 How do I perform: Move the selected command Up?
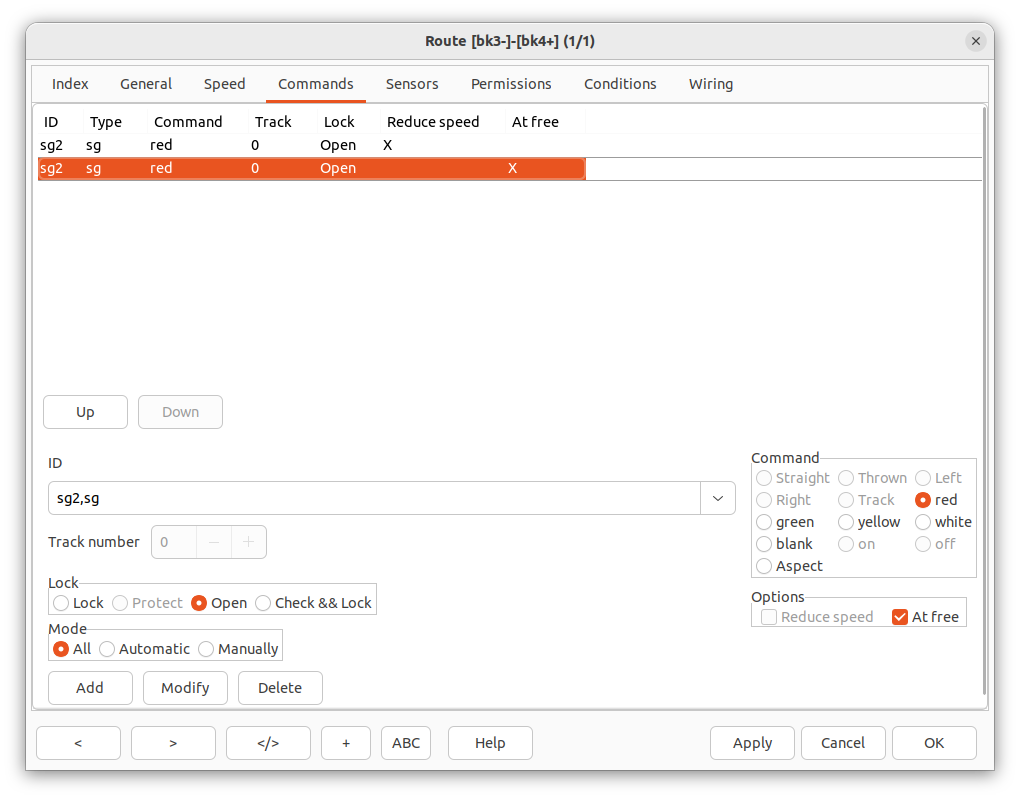click(x=85, y=412)
